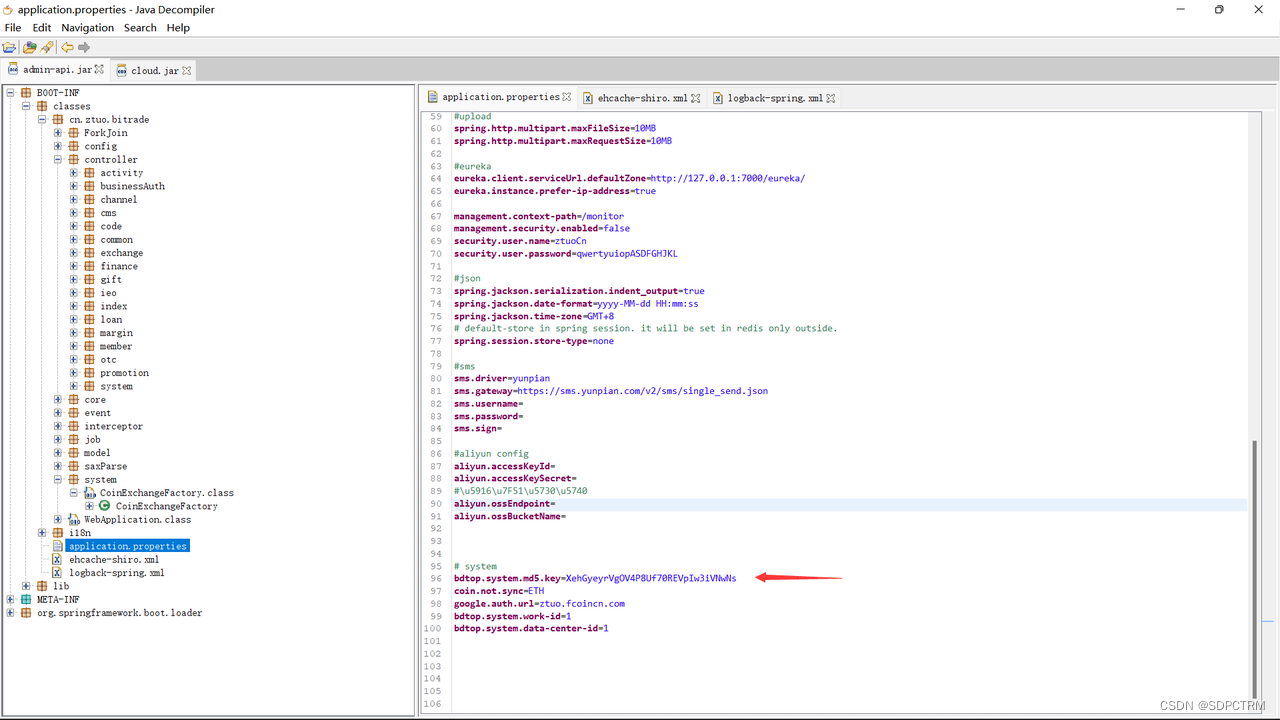Switch to the logback-spring.xml tab
The height and width of the screenshot is (720, 1280).
[775, 98]
